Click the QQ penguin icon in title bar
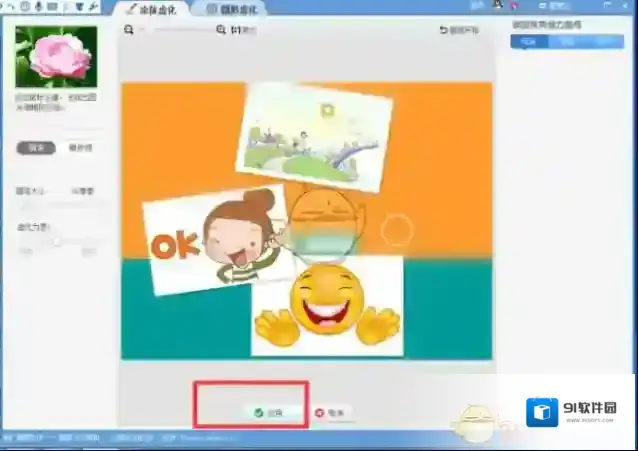Viewport: 638px width, 451px height. tap(498, 6)
